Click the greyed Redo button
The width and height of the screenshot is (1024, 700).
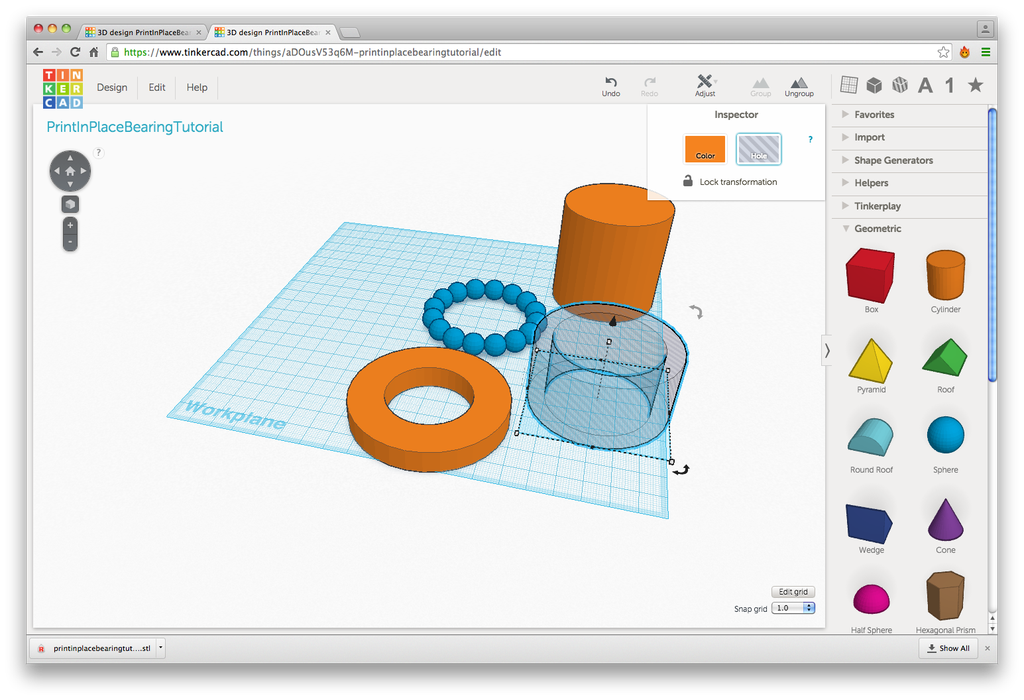click(x=649, y=86)
